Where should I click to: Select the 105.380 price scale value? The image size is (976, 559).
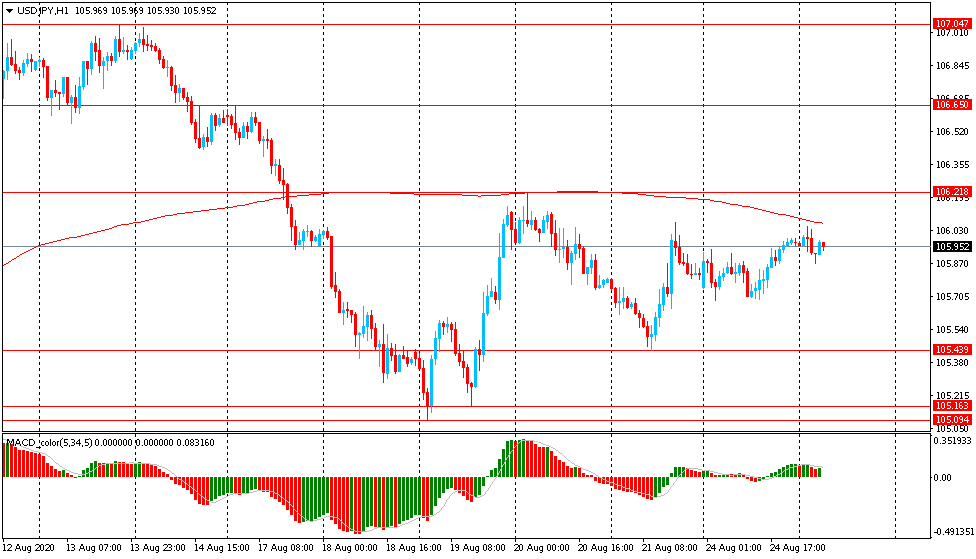(952, 363)
